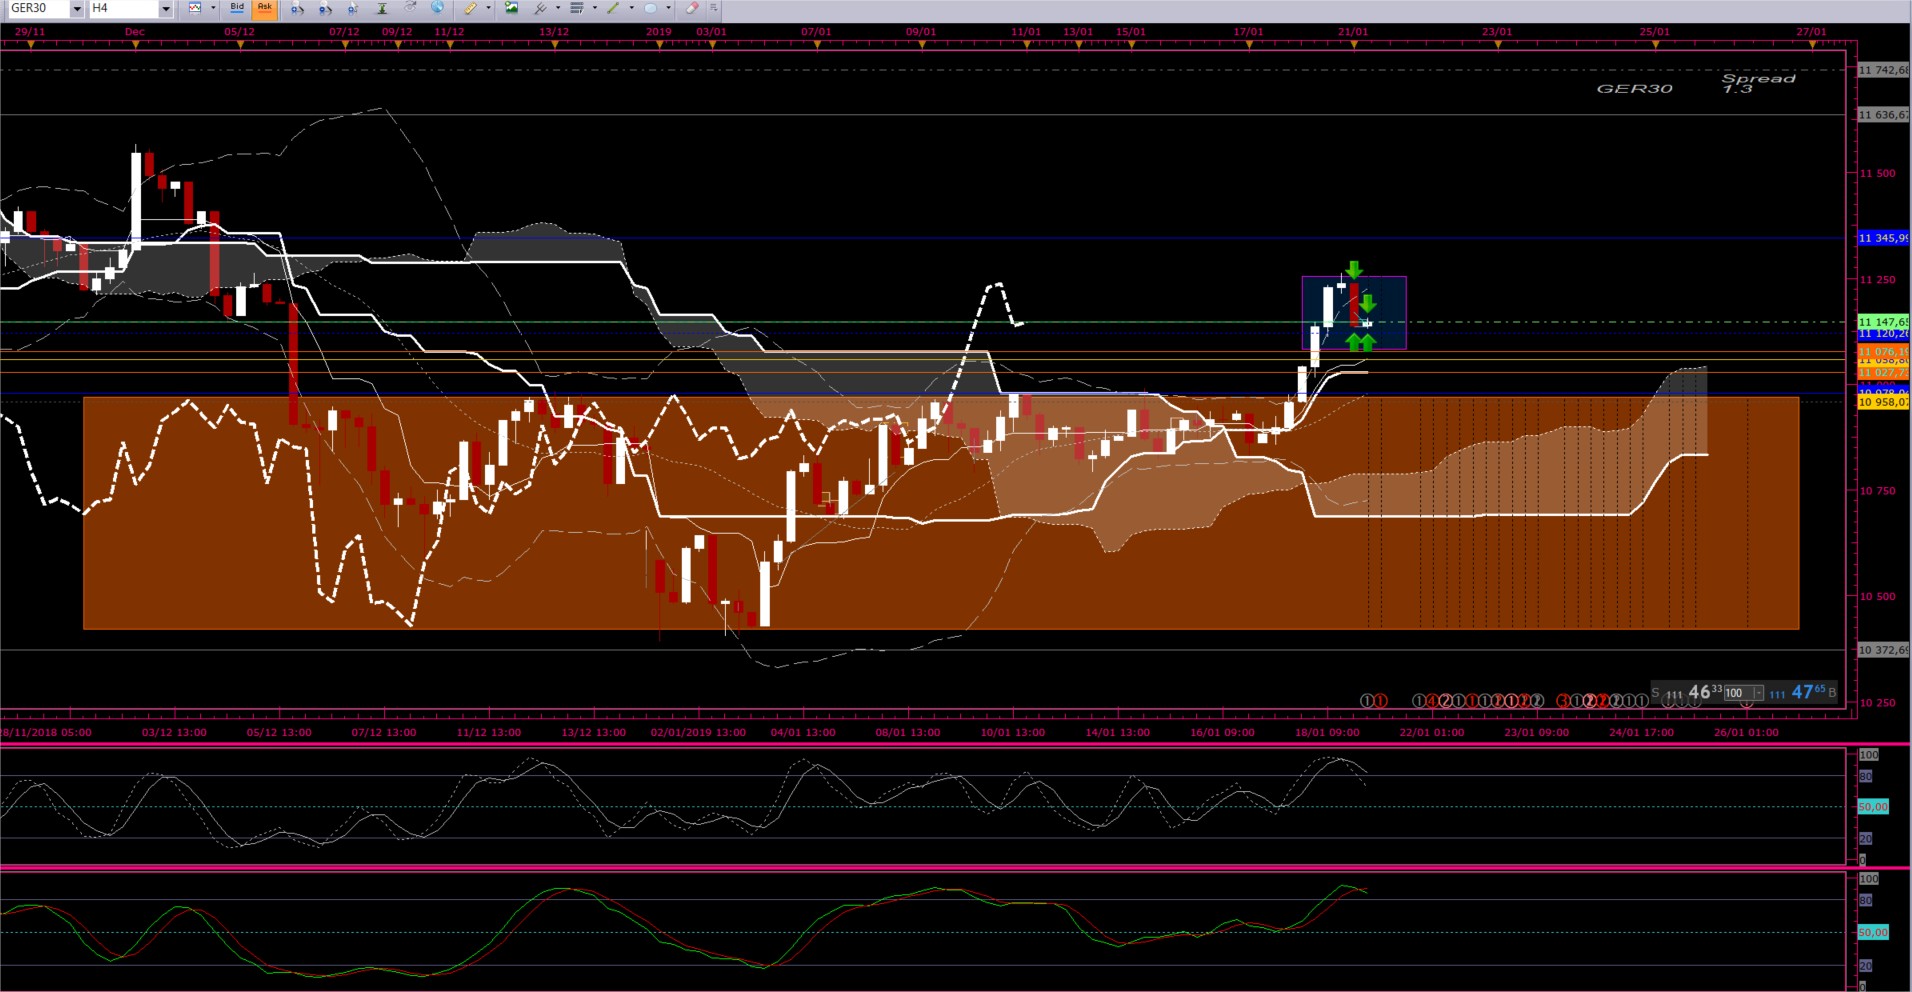Select the ruler measurement tool
The width and height of the screenshot is (1912, 992).
pyautogui.click(x=471, y=8)
